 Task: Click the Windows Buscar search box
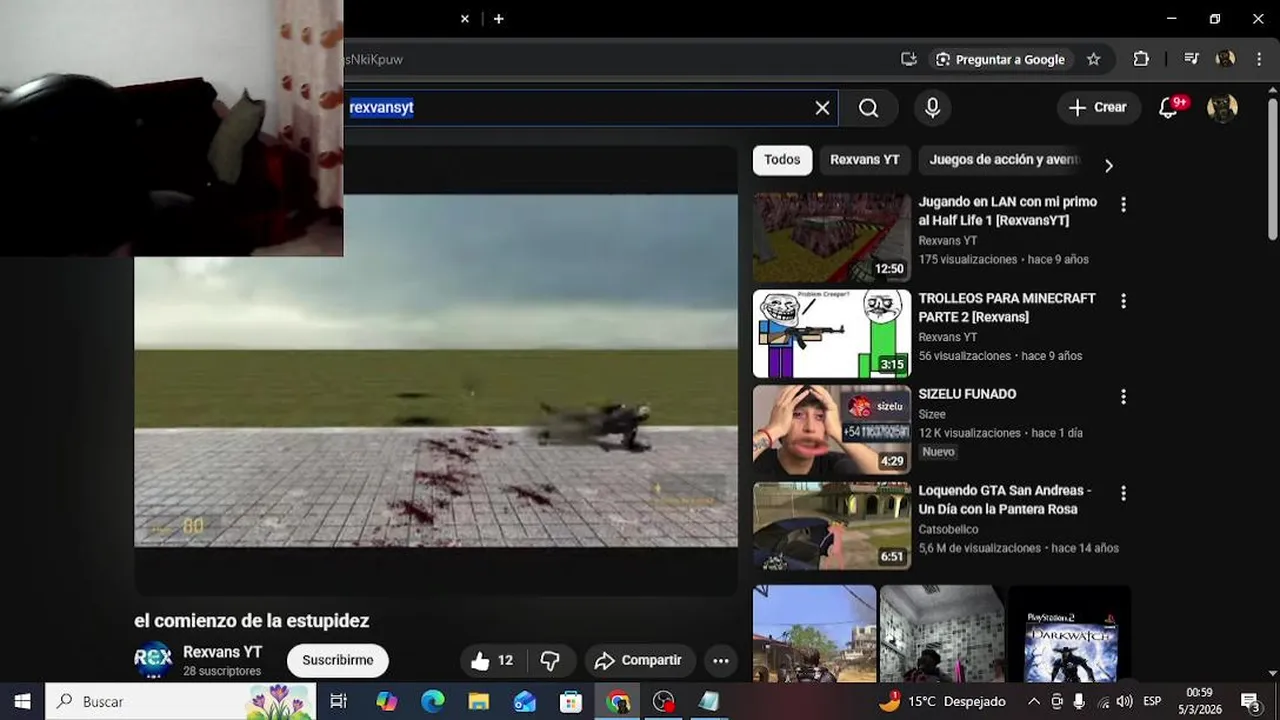point(180,701)
